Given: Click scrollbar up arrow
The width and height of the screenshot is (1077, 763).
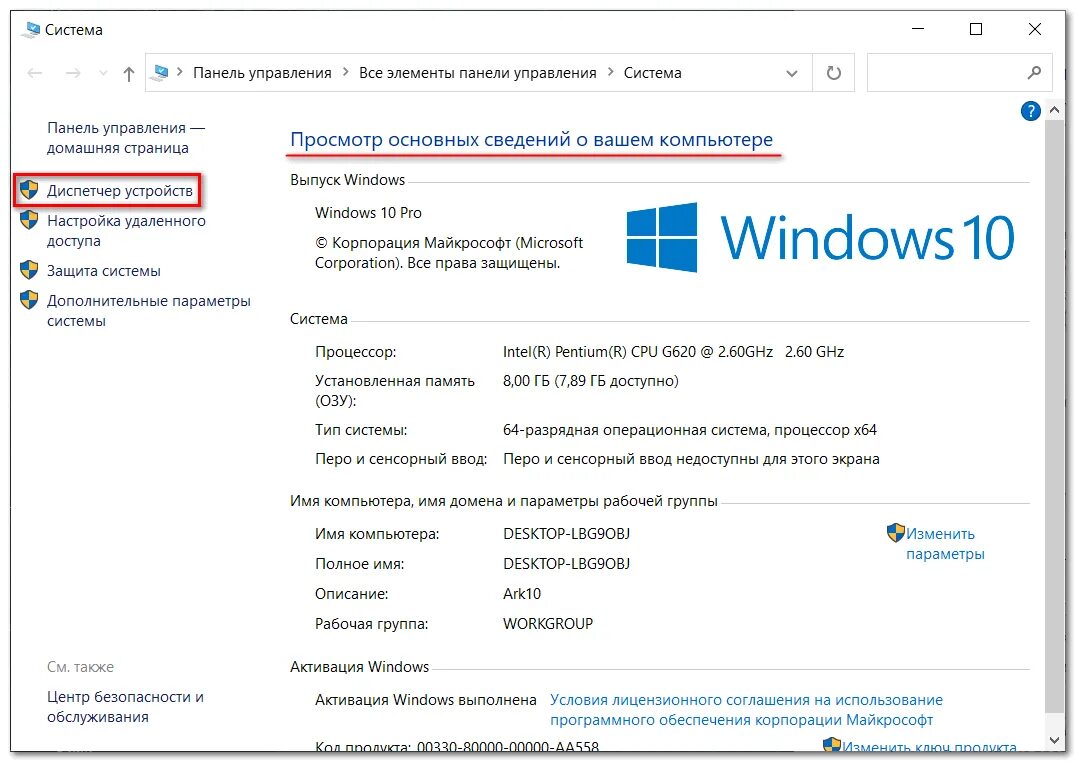Looking at the screenshot, I should tap(1055, 111).
